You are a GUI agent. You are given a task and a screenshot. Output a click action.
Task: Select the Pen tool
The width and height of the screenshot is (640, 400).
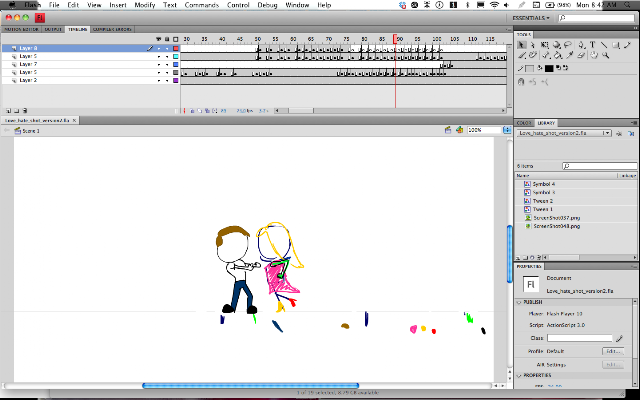(582, 45)
